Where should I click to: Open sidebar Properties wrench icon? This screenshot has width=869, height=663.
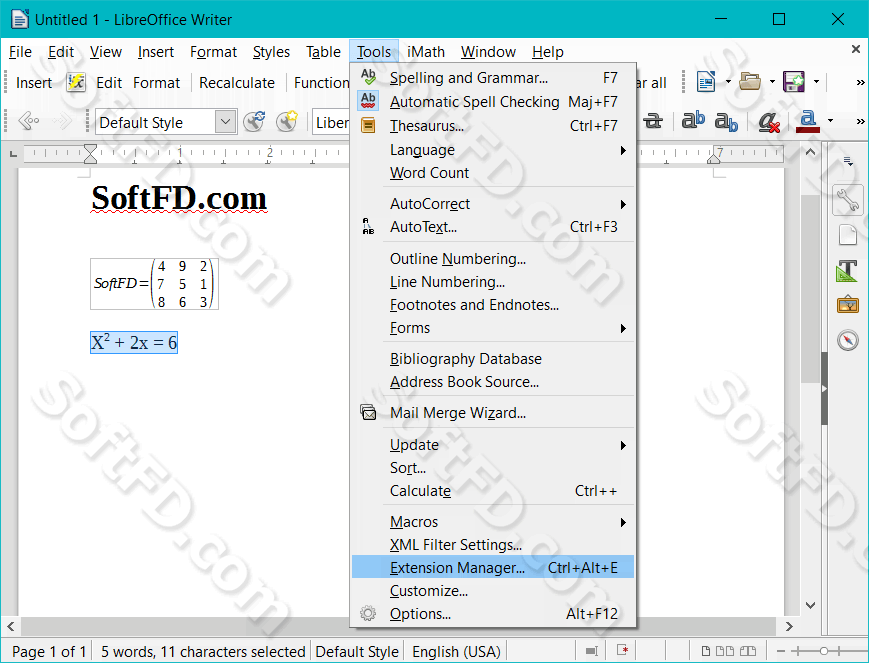coord(847,200)
